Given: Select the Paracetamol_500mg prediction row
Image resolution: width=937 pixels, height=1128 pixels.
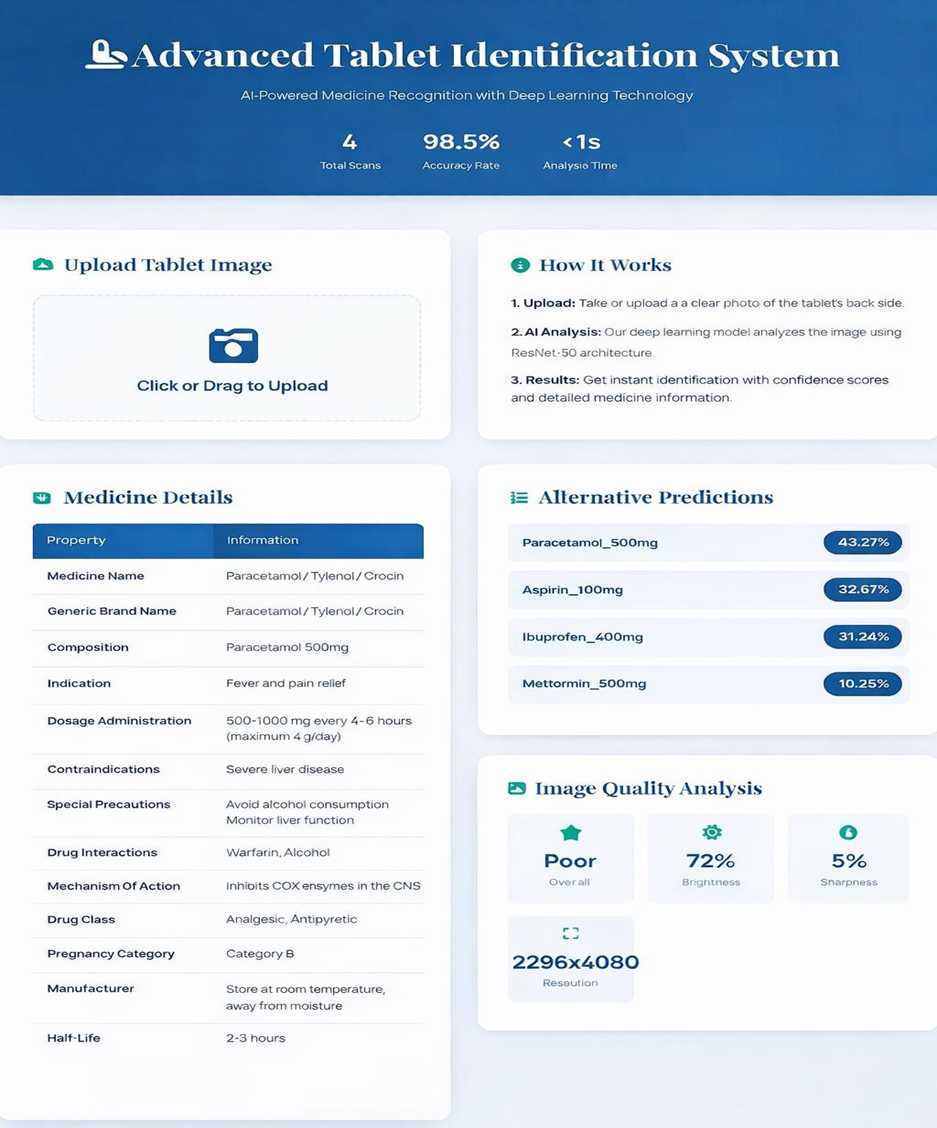Looking at the screenshot, I should (708, 543).
